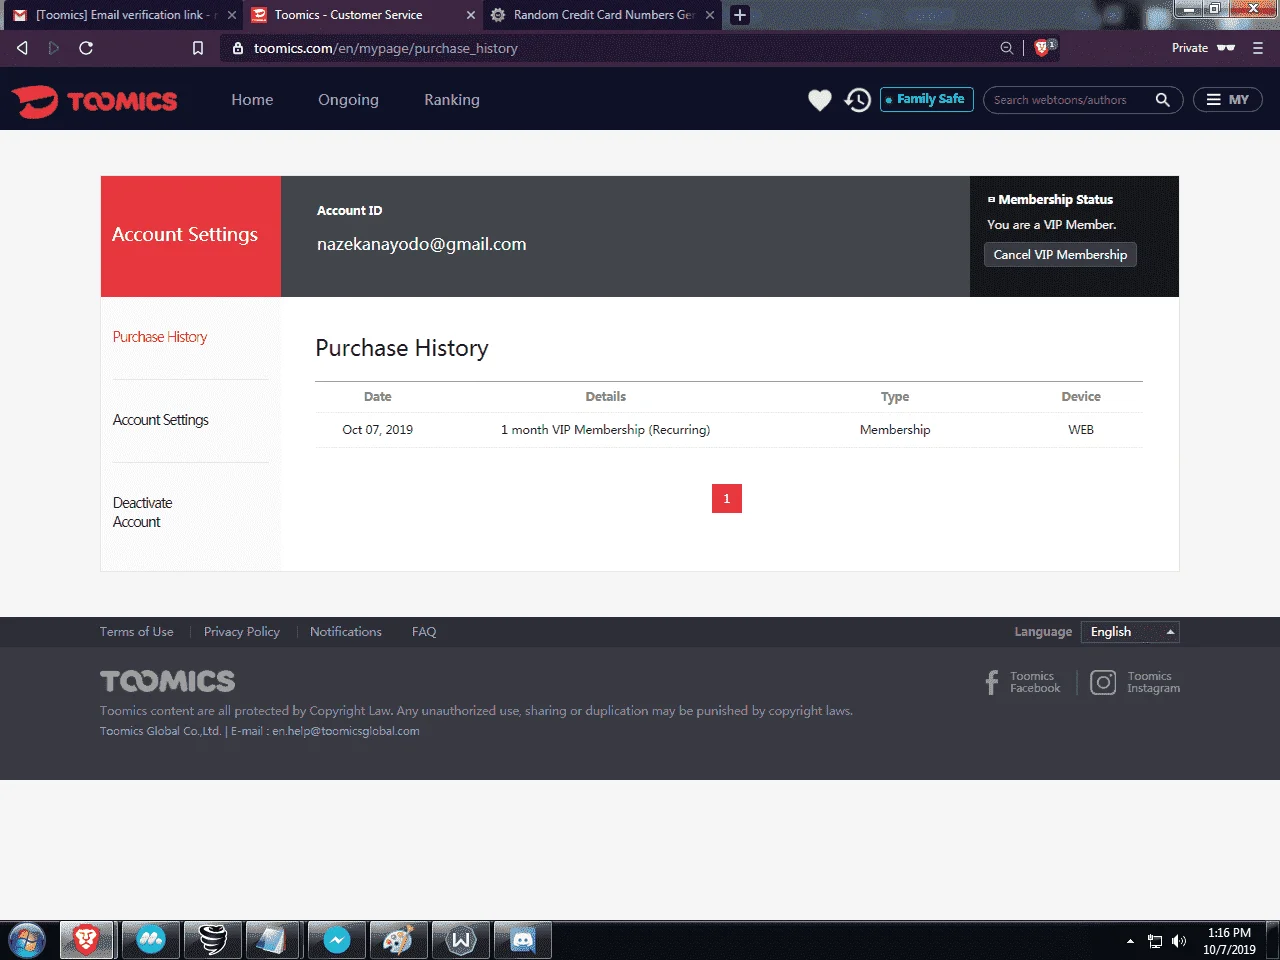This screenshot has height=960, width=1280.
Task: Click the search magnifier icon
Action: tap(1162, 100)
